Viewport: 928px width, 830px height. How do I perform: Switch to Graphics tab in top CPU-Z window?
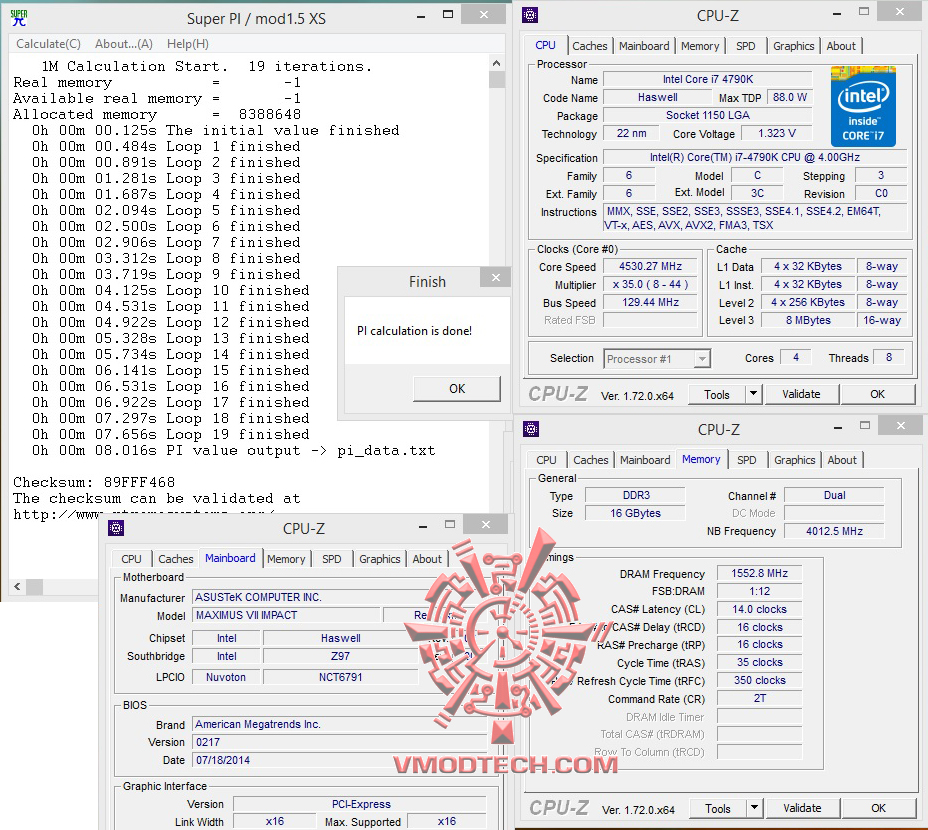794,46
